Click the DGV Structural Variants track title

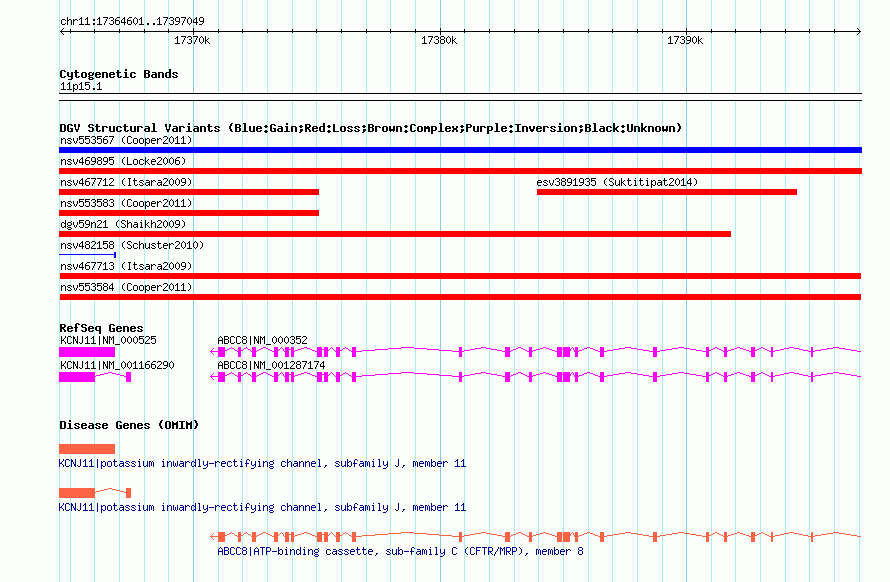371,128
